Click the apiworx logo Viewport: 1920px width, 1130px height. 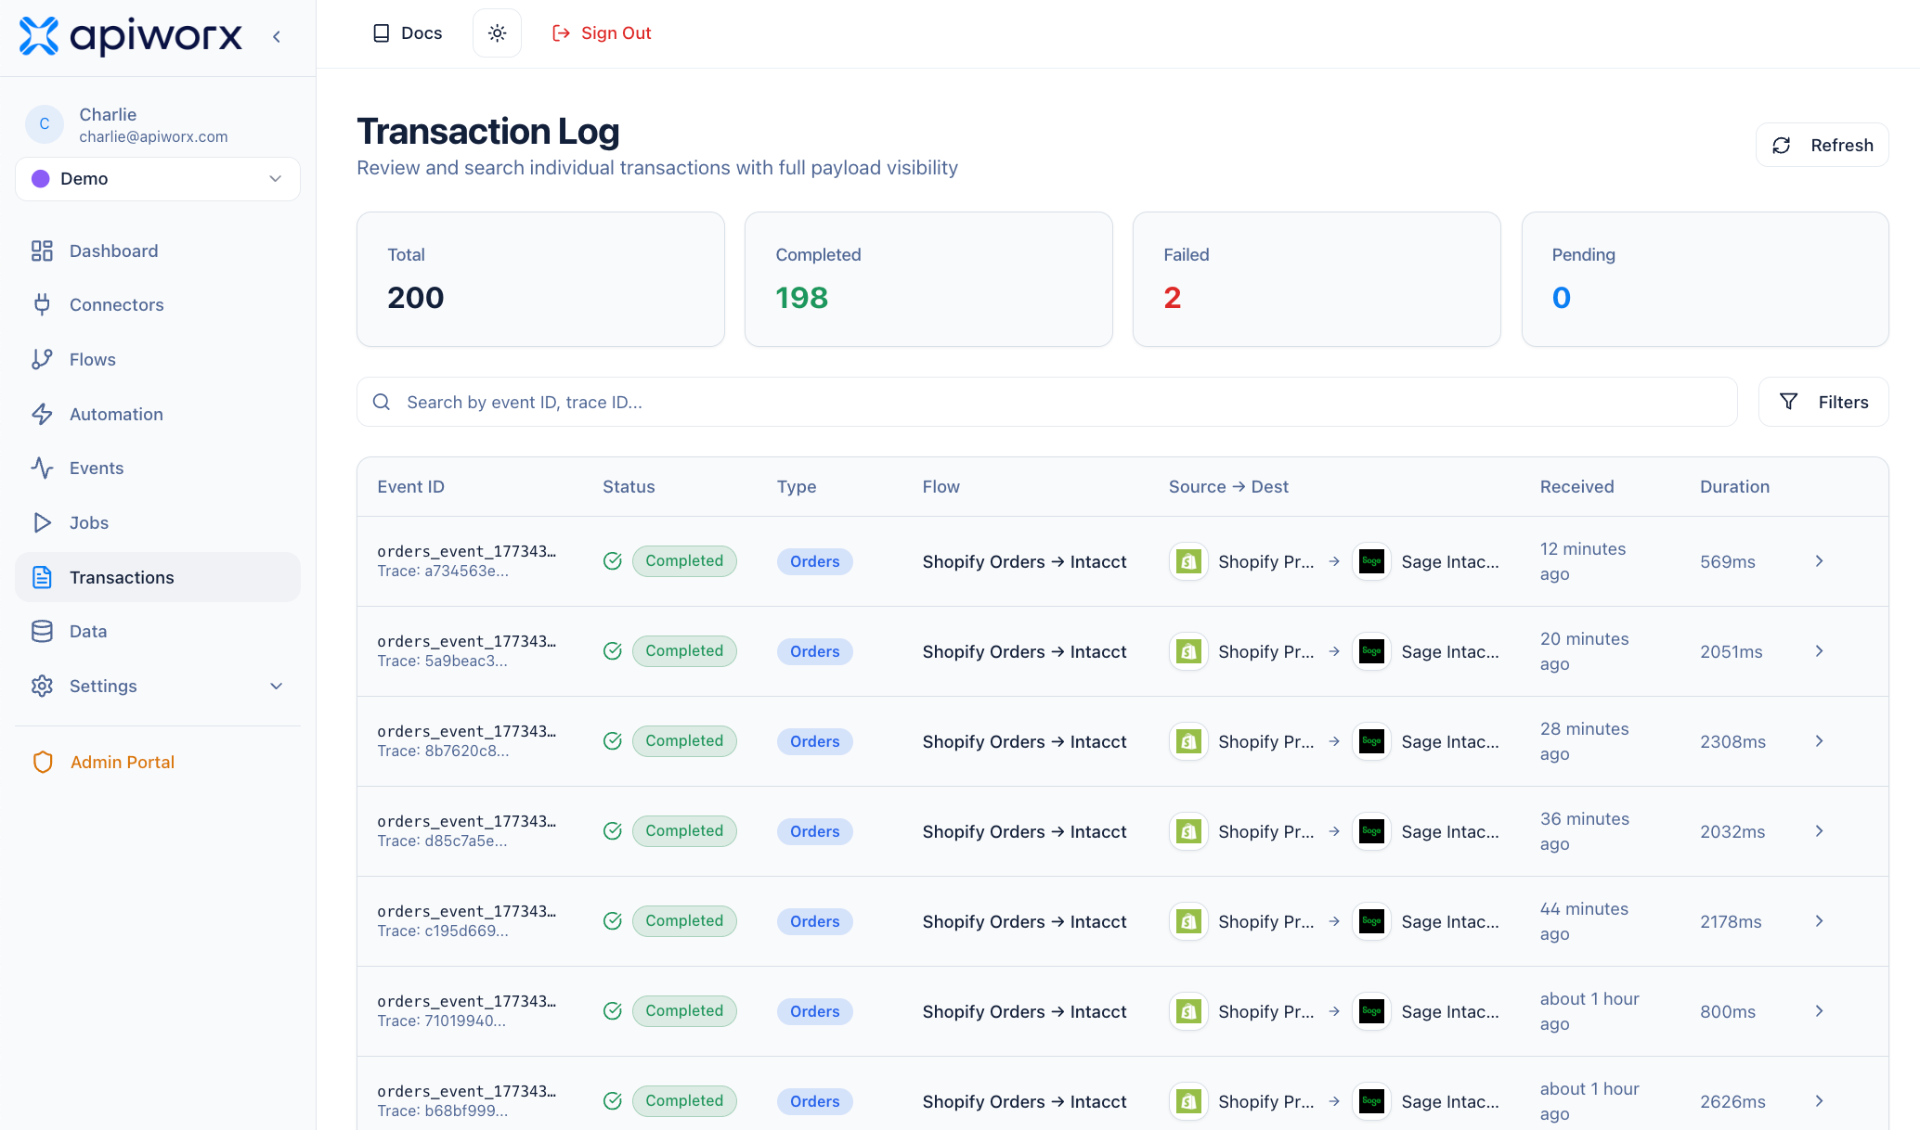[130, 36]
